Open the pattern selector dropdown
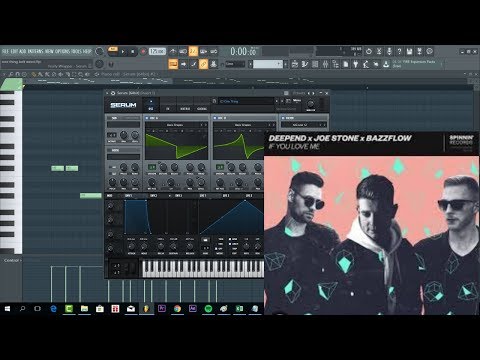This screenshot has width=480, height=360. (x=268, y=64)
